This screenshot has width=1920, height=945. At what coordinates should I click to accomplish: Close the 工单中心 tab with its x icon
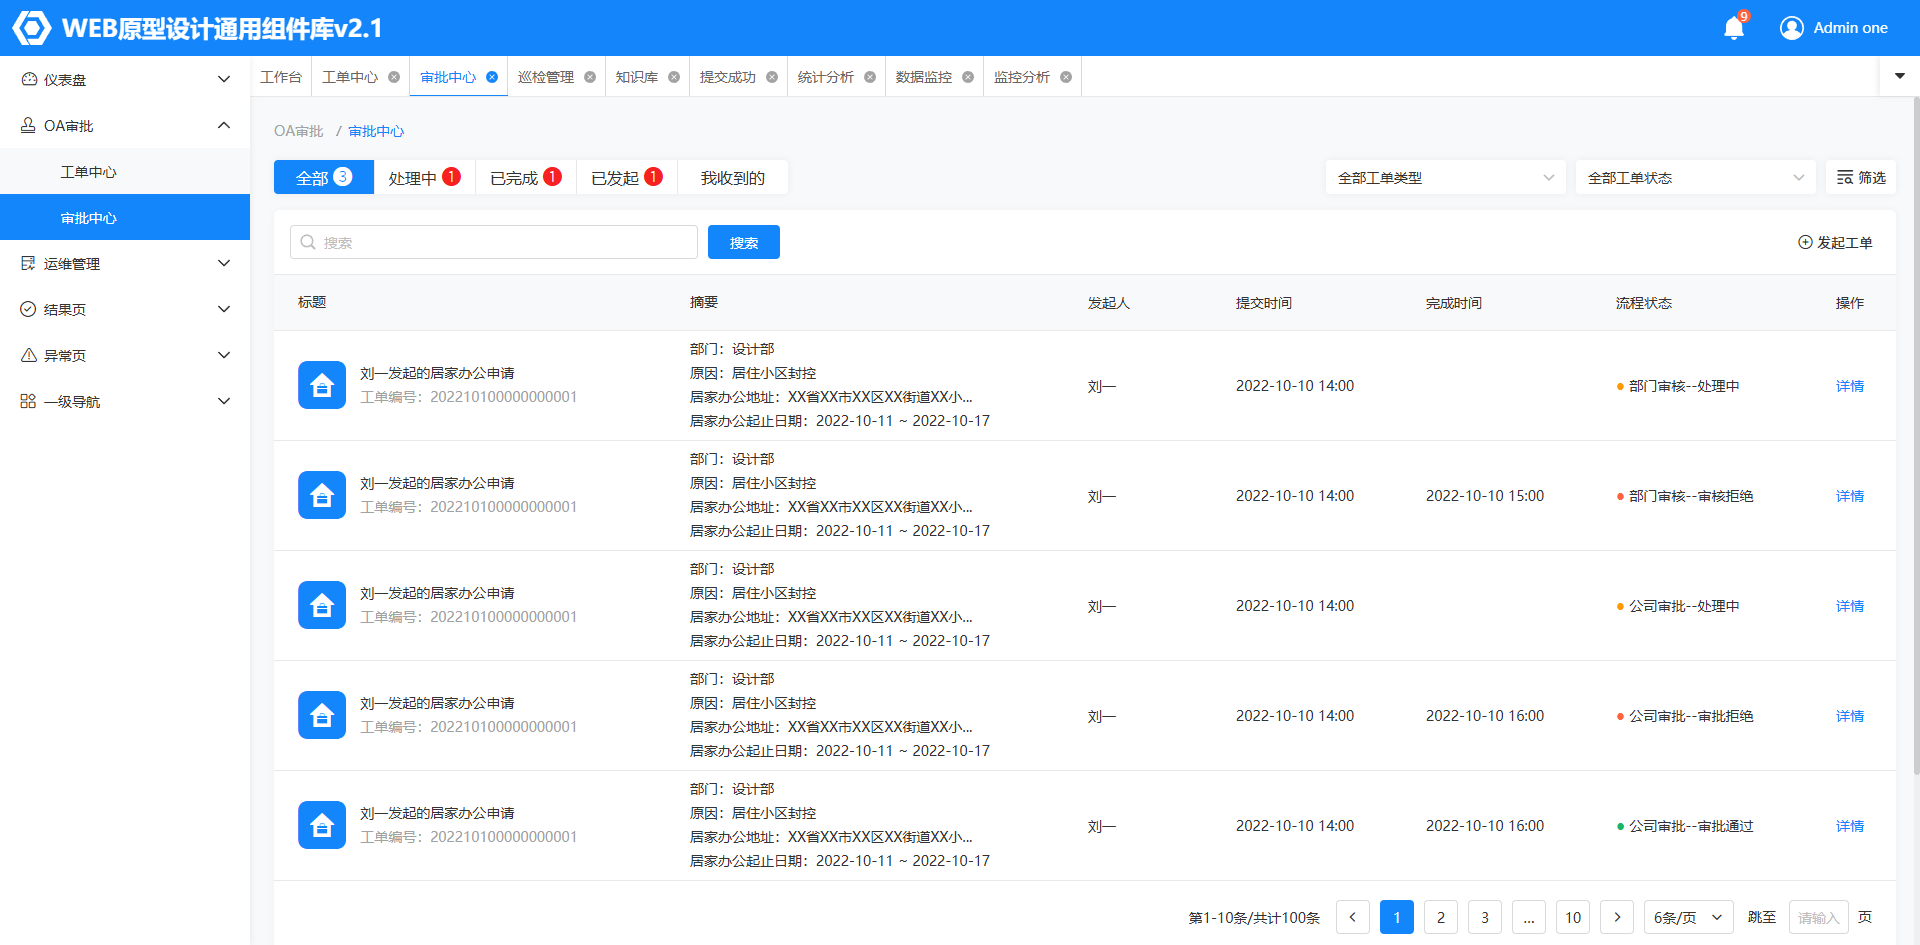coord(394,77)
